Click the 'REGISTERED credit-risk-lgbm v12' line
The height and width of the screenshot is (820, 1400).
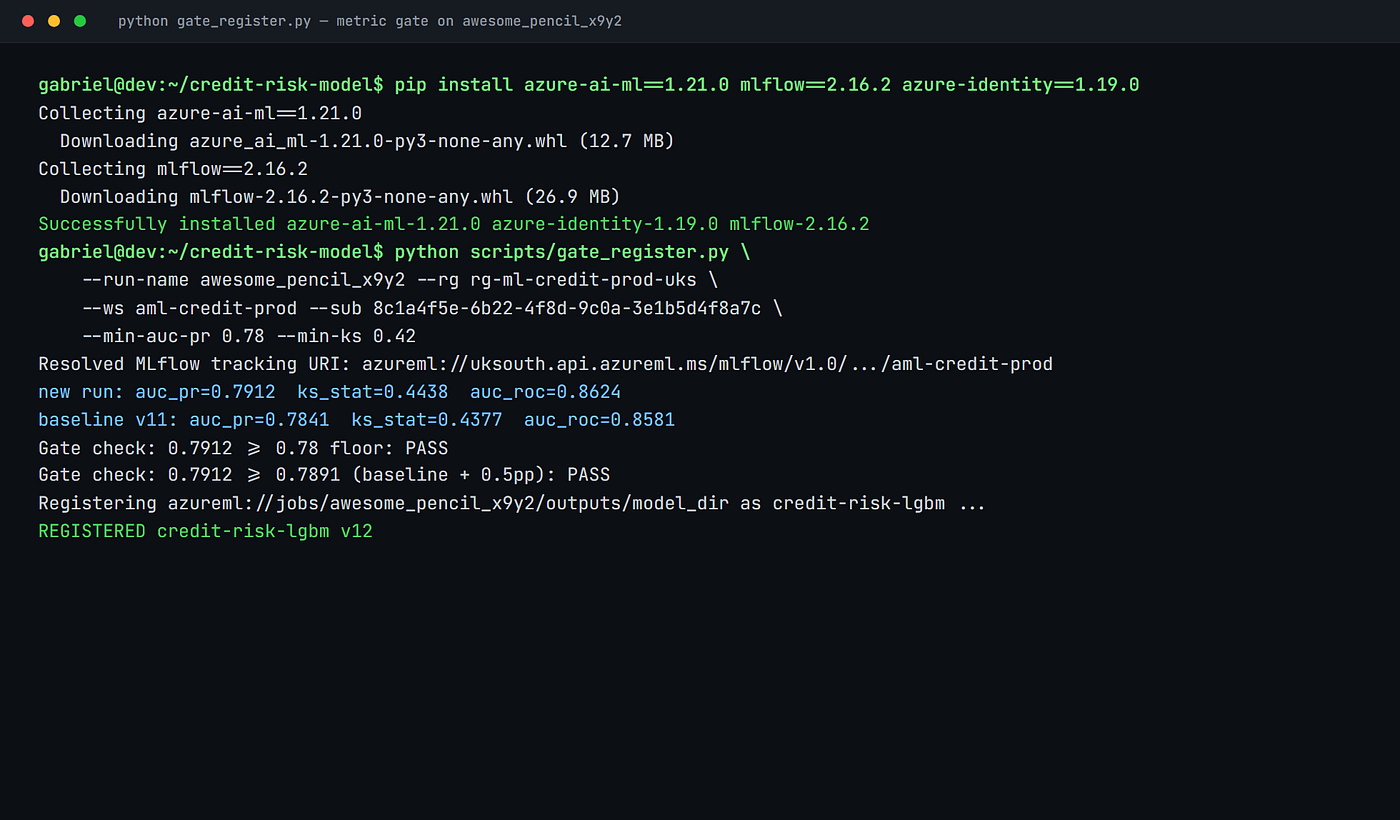[x=205, y=533]
